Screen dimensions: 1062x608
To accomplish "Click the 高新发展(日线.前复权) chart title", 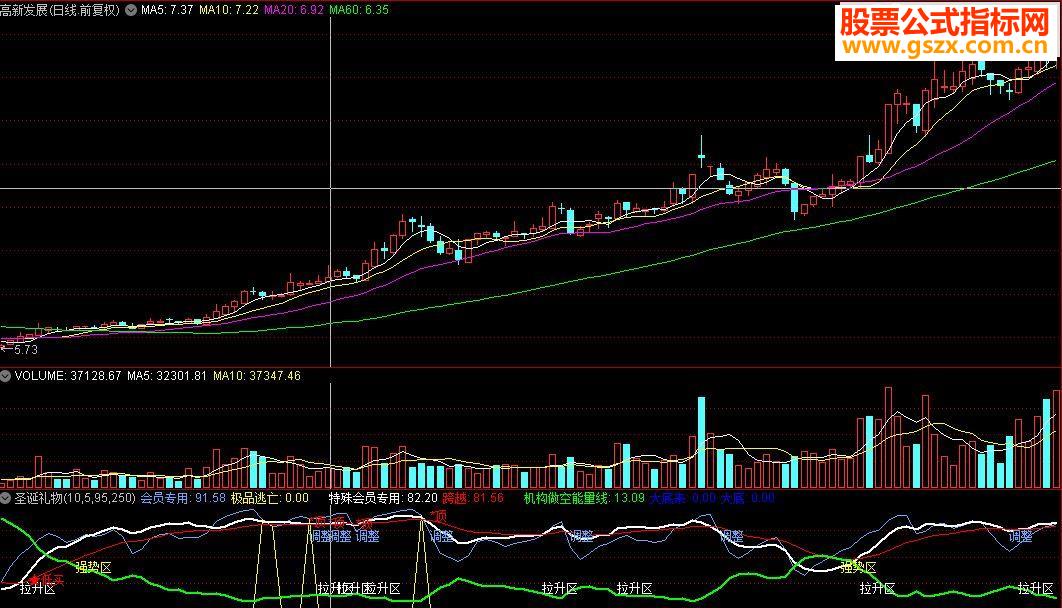I will click(60, 10).
